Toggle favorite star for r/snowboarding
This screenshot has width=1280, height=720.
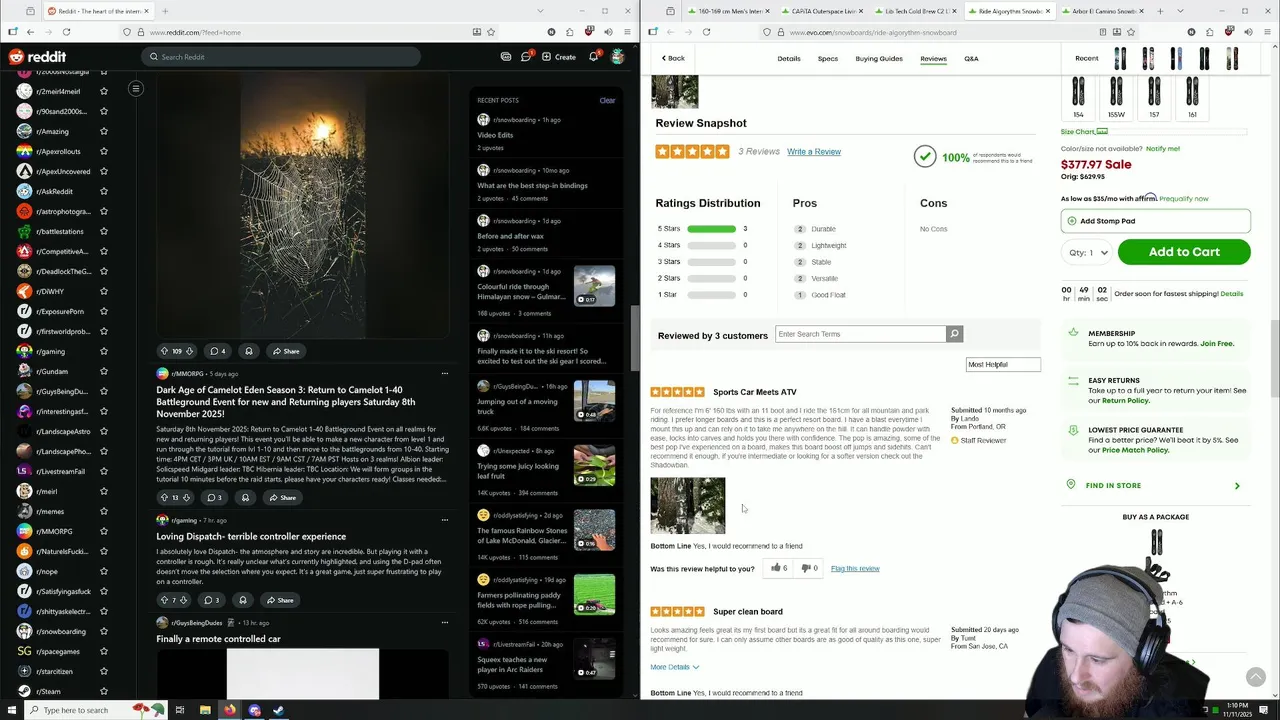tap(104, 631)
